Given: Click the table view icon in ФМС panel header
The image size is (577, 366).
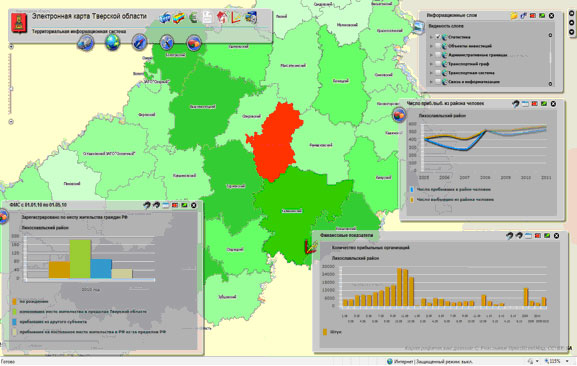Looking at the screenshot, I should click(x=166, y=205).
